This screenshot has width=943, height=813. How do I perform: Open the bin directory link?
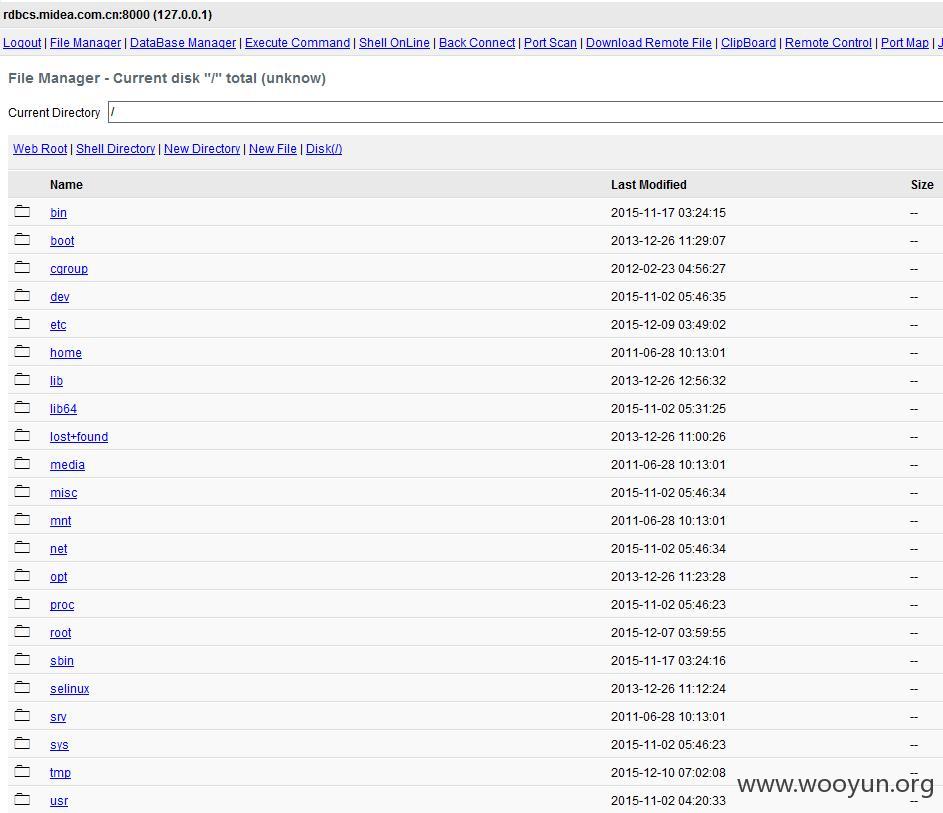pyautogui.click(x=58, y=213)
